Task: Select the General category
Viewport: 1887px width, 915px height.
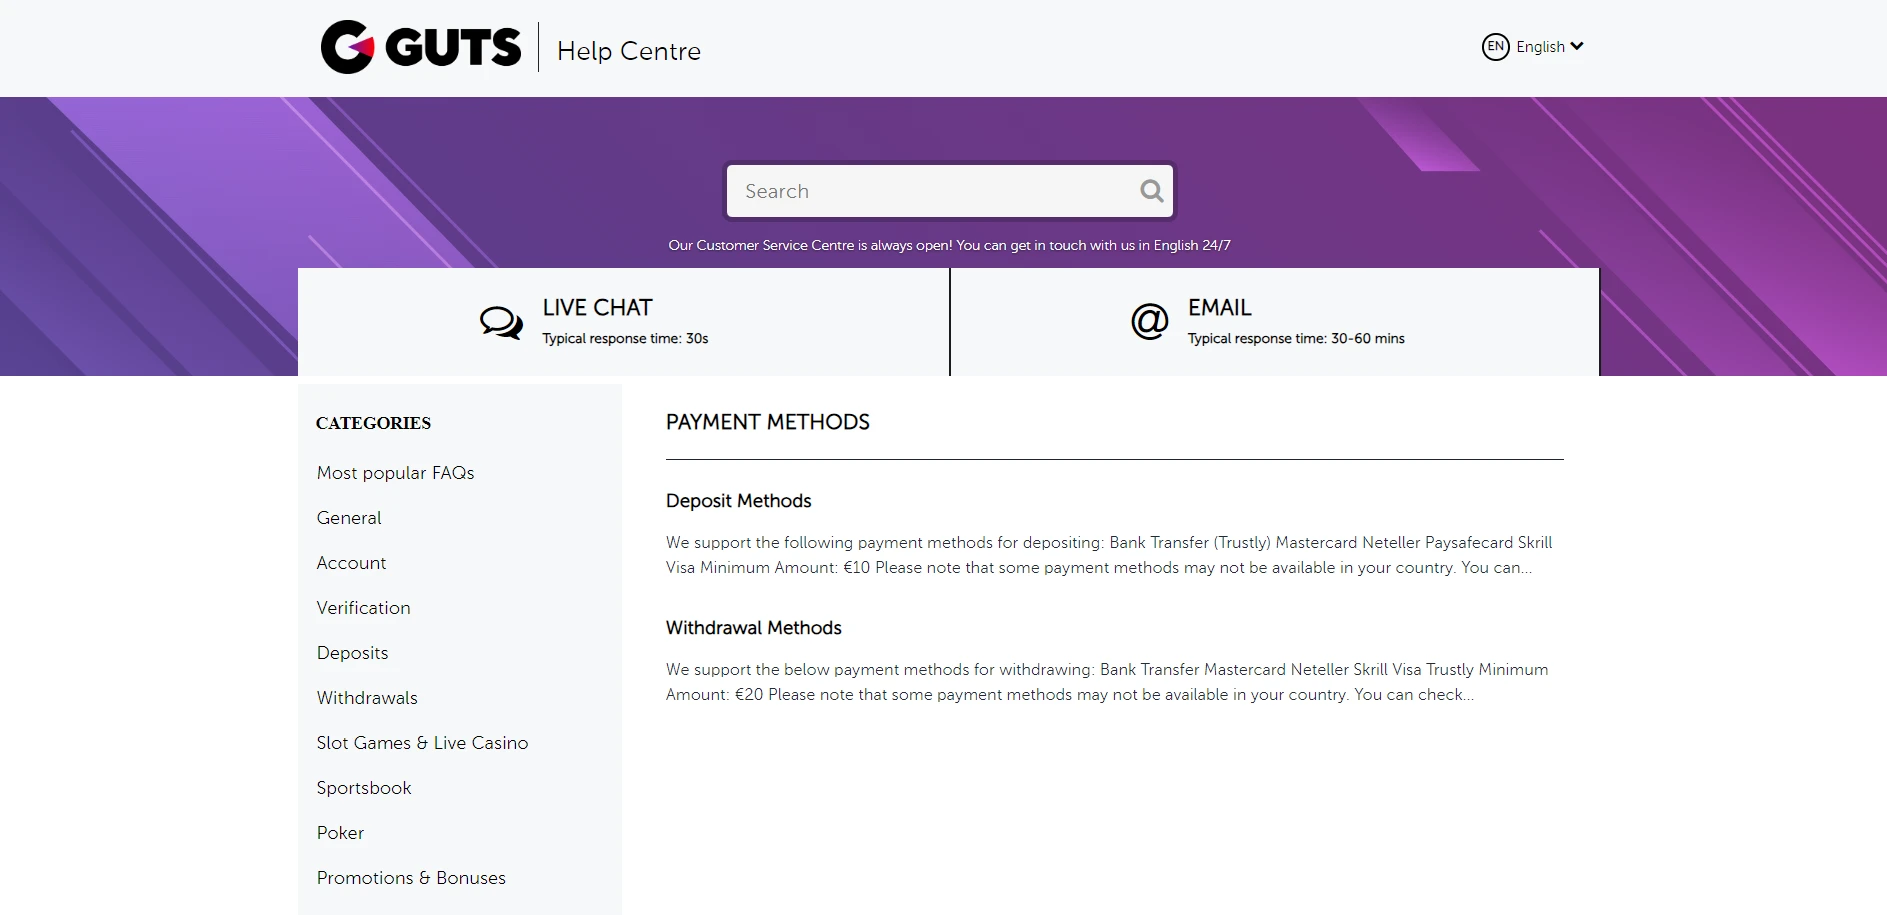Action: tap(349, 518)
